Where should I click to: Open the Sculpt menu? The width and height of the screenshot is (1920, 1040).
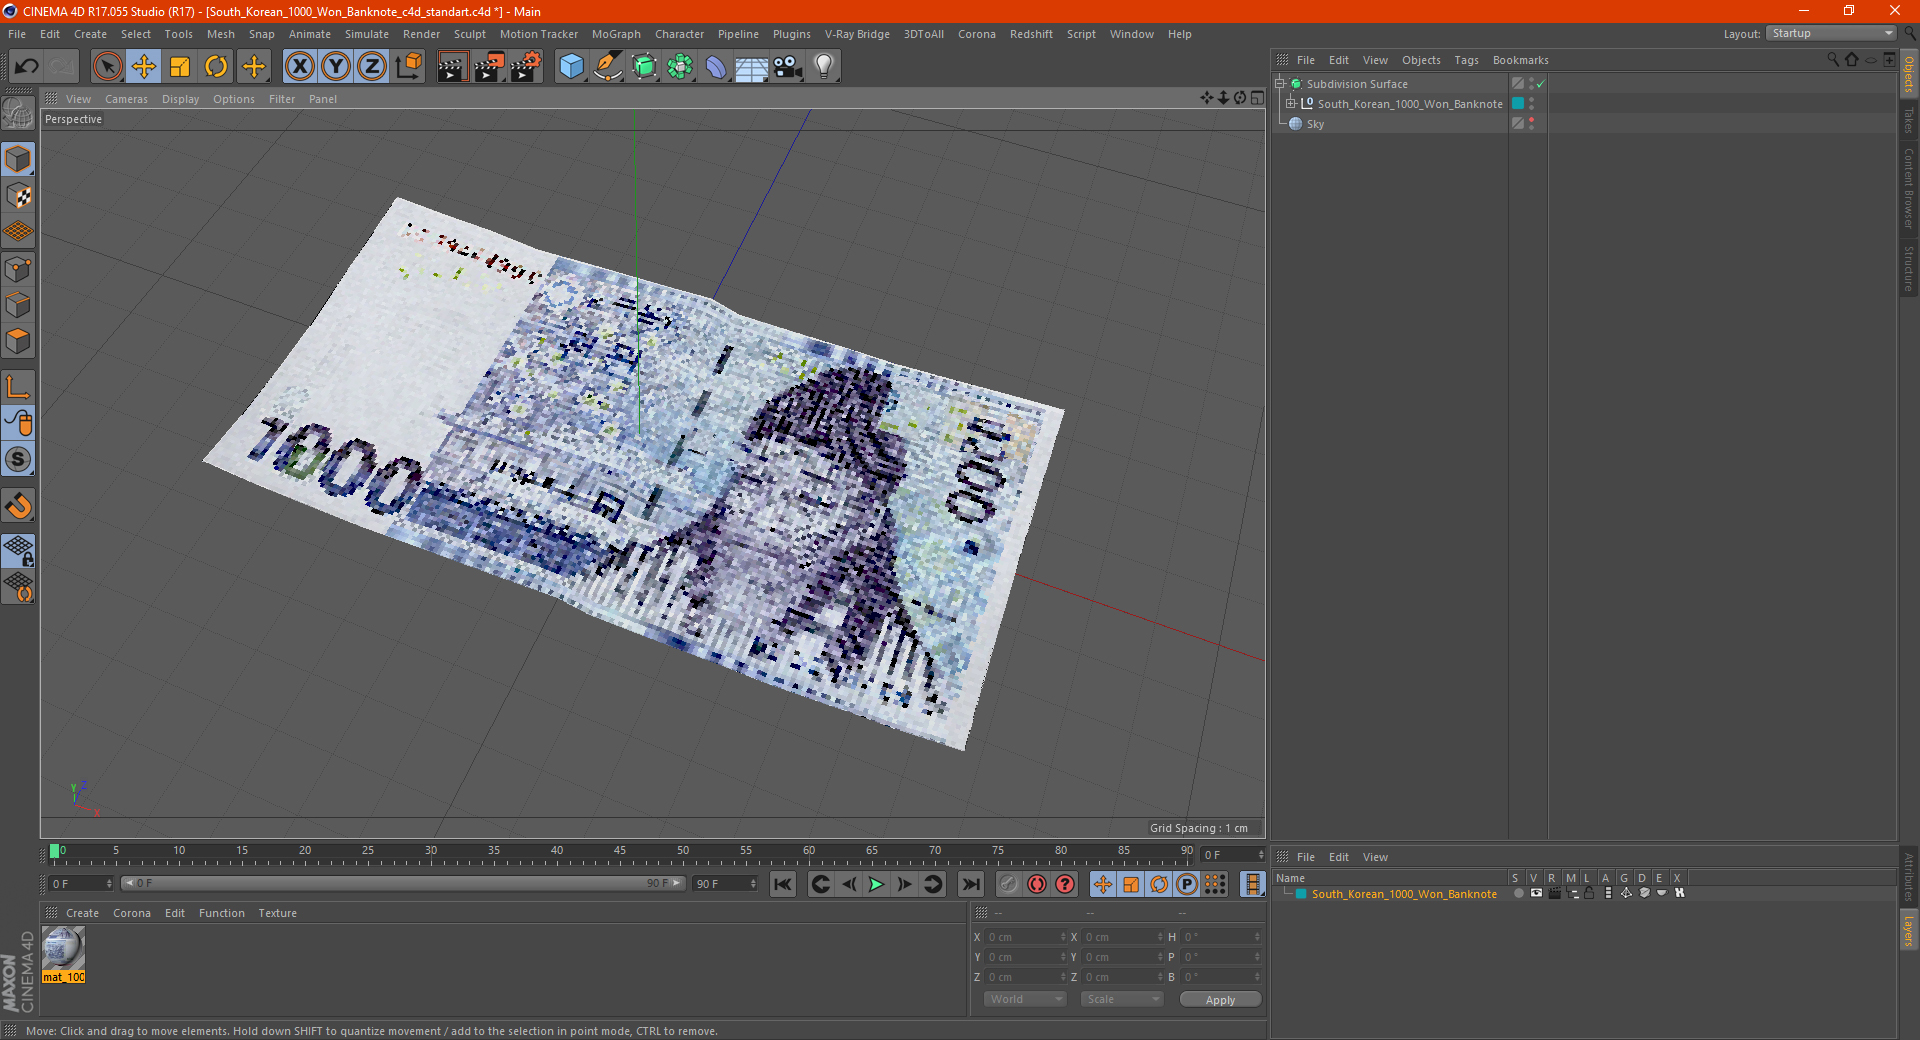tap(470, 34)
